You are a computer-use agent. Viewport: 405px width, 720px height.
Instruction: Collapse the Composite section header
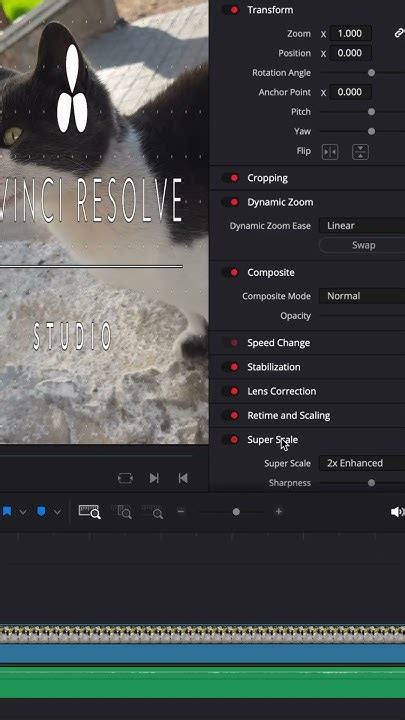pos(271,272)
